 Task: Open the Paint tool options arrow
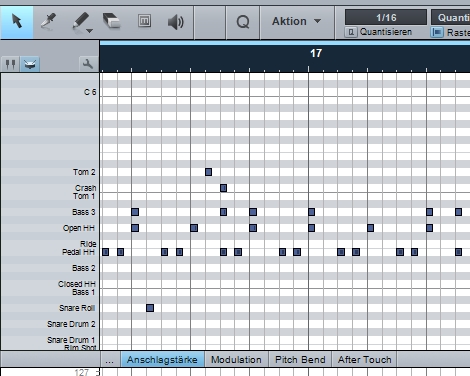click(89, 31)
